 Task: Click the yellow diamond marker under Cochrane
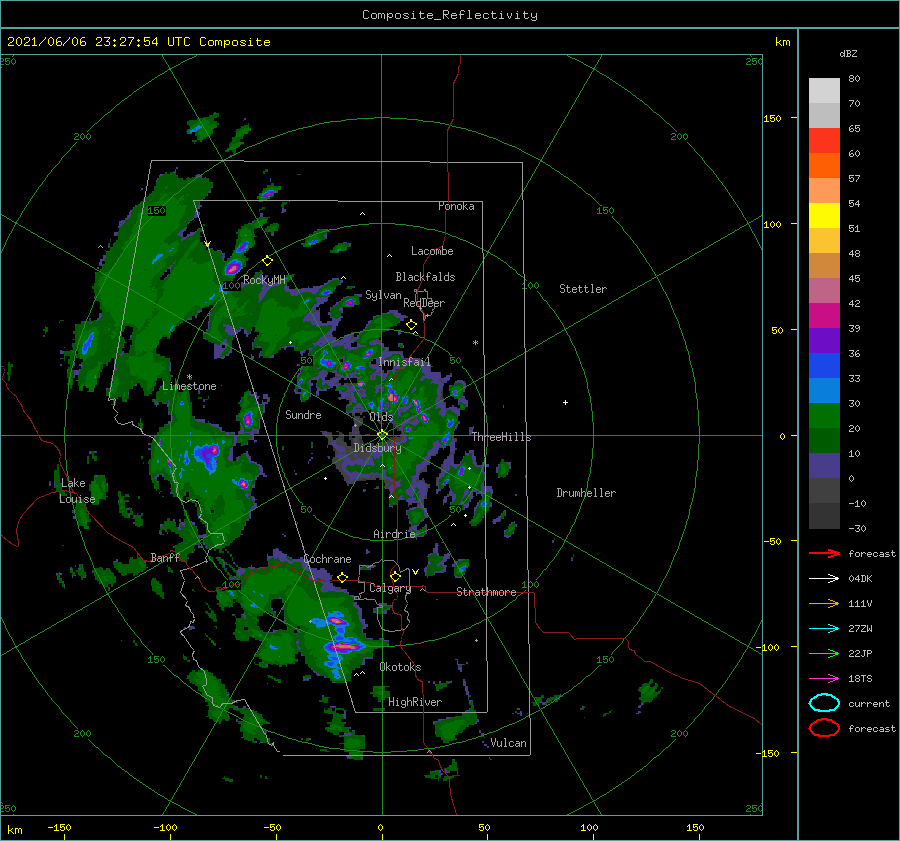point(342,578)
